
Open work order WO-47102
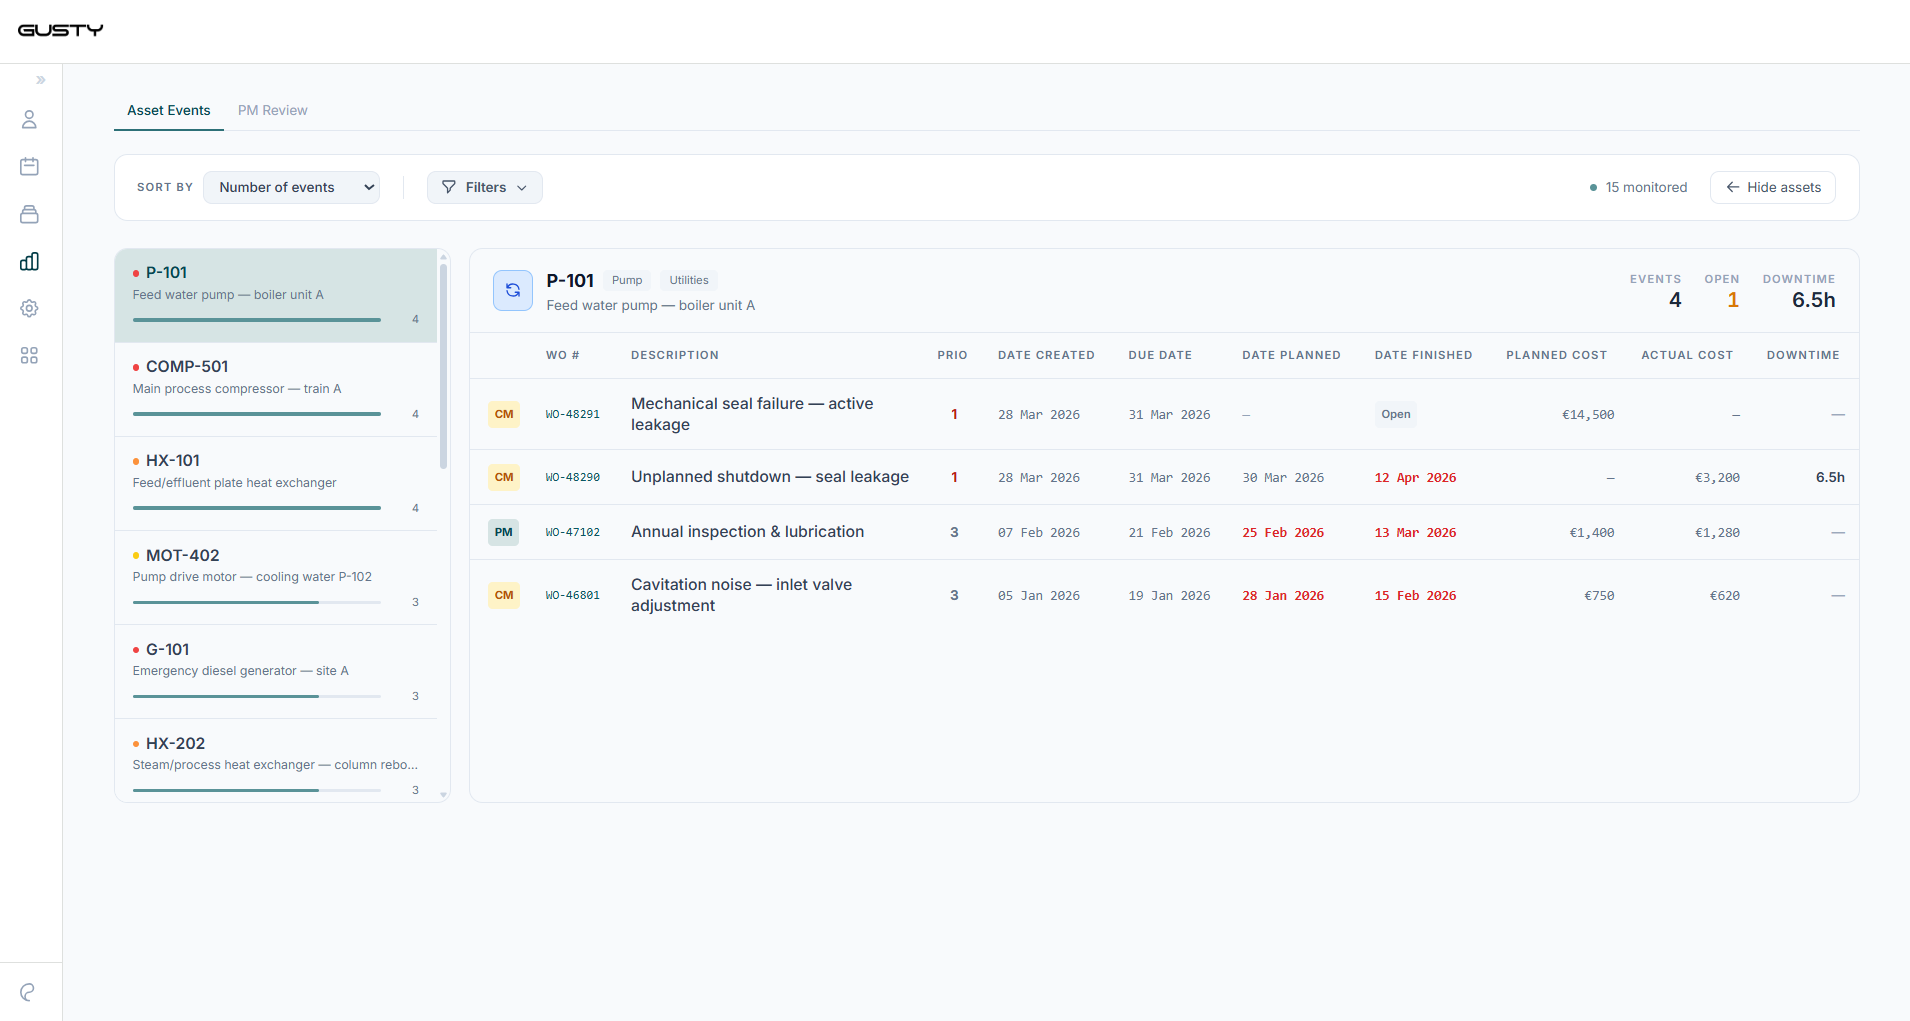click(573, 532)
